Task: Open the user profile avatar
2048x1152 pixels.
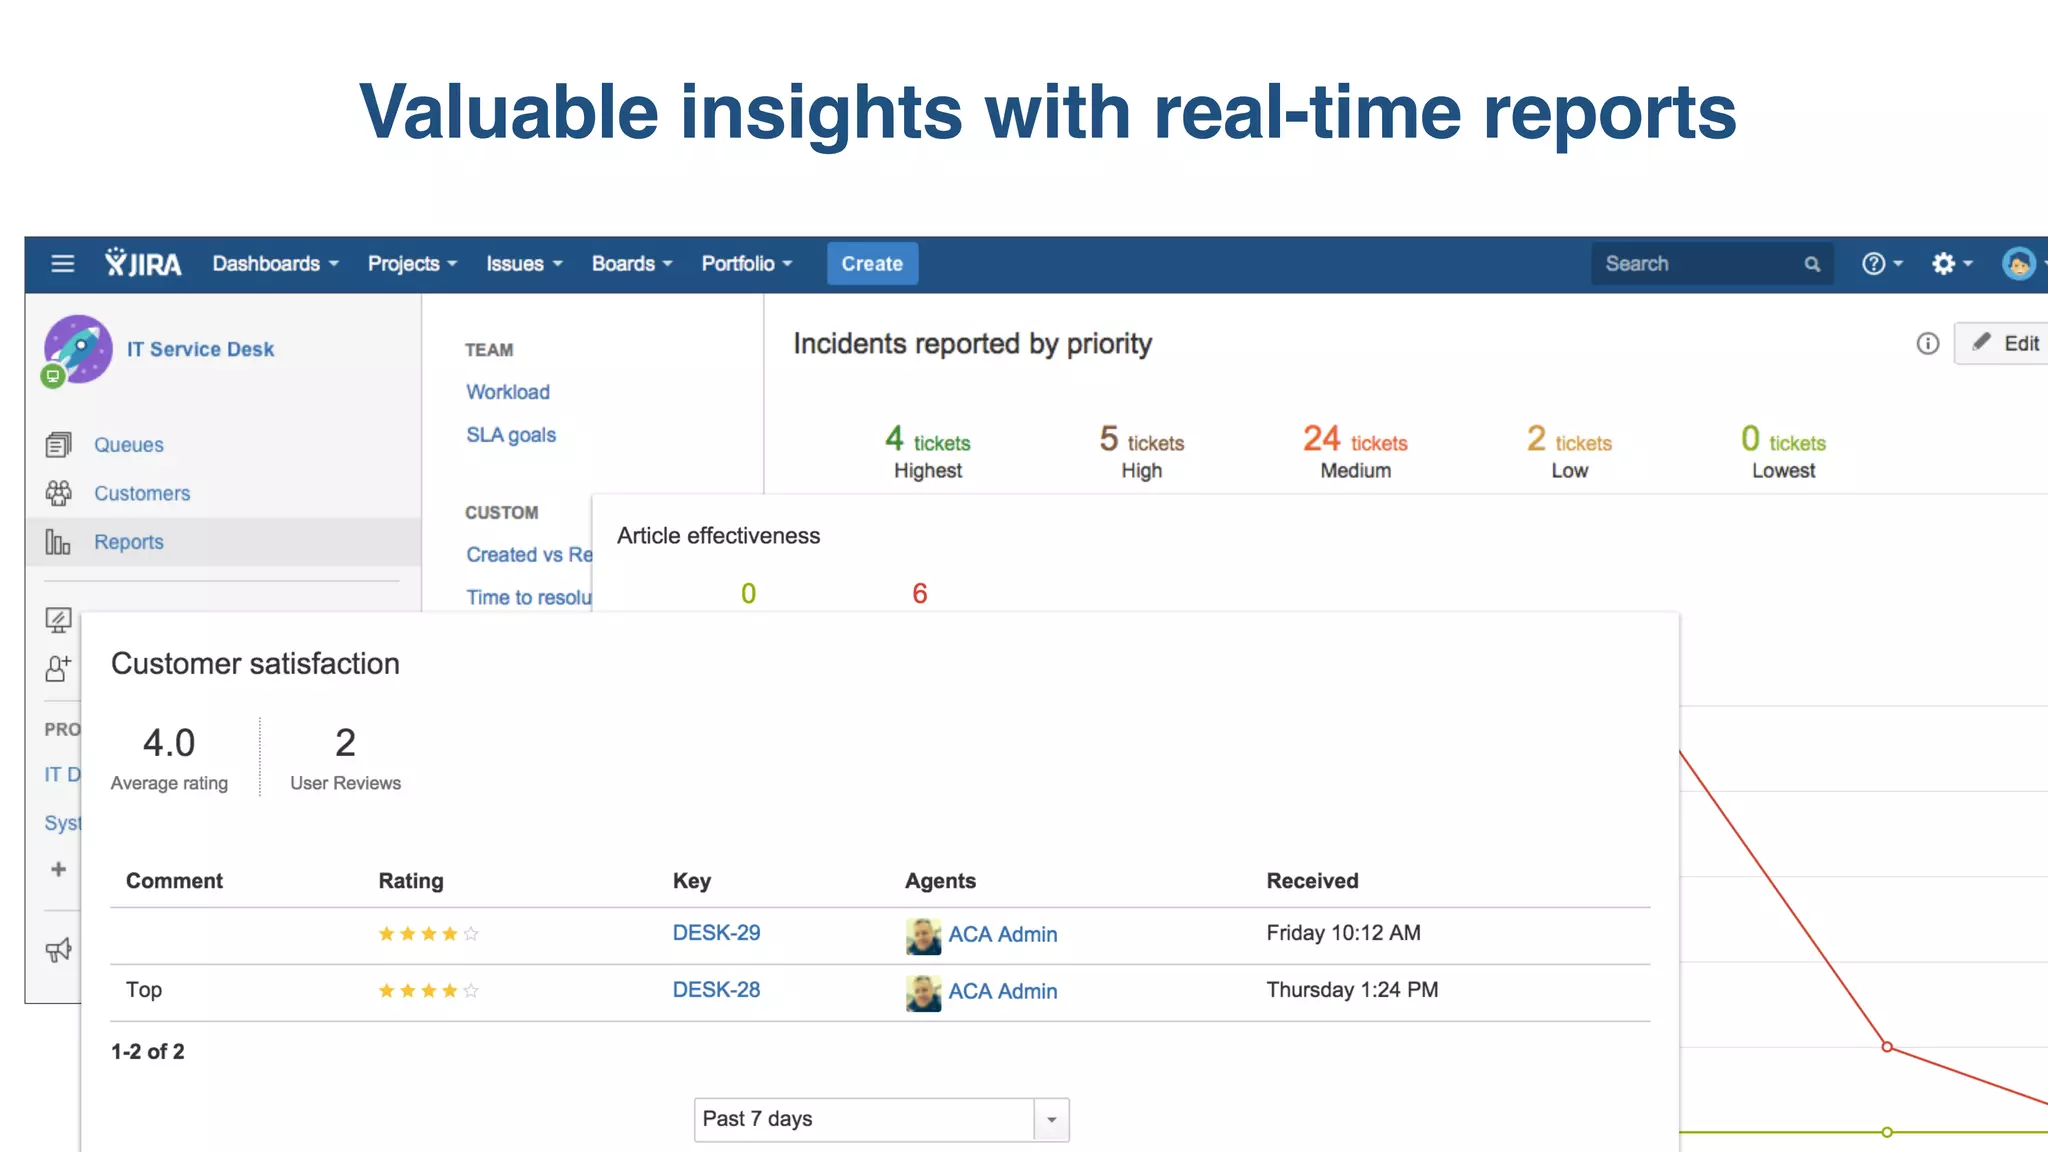Action: point(2019,264)
